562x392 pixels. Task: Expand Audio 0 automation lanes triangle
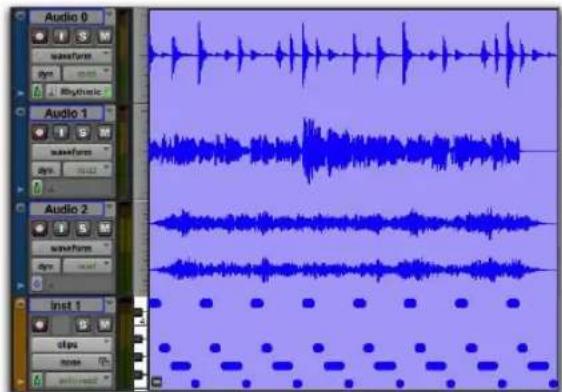(20, 93)
